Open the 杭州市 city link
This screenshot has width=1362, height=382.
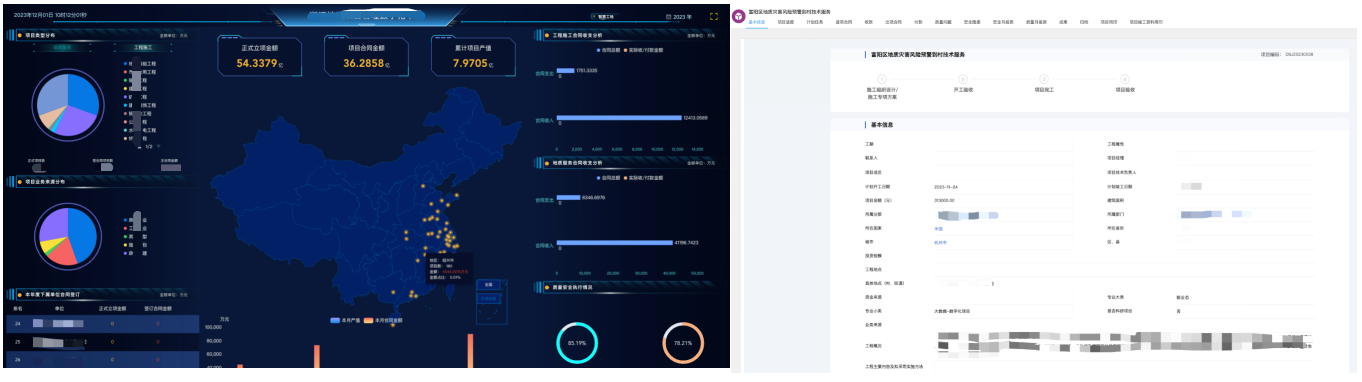tap(940, 242)
